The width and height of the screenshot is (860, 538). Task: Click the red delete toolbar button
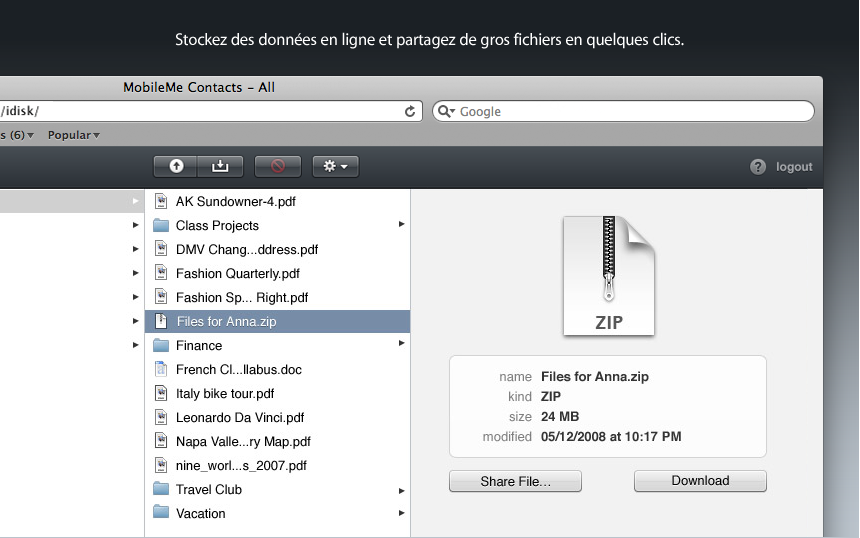click(x=278, y=166)
